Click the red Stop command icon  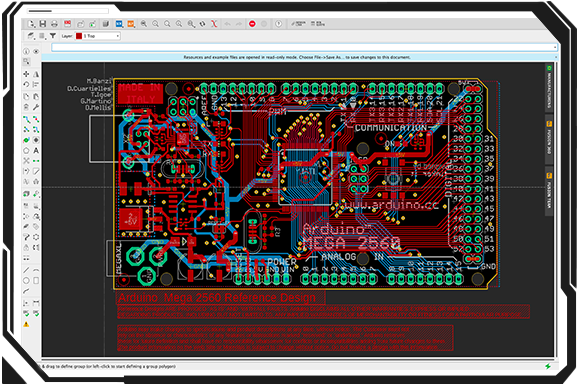[252, 24]
